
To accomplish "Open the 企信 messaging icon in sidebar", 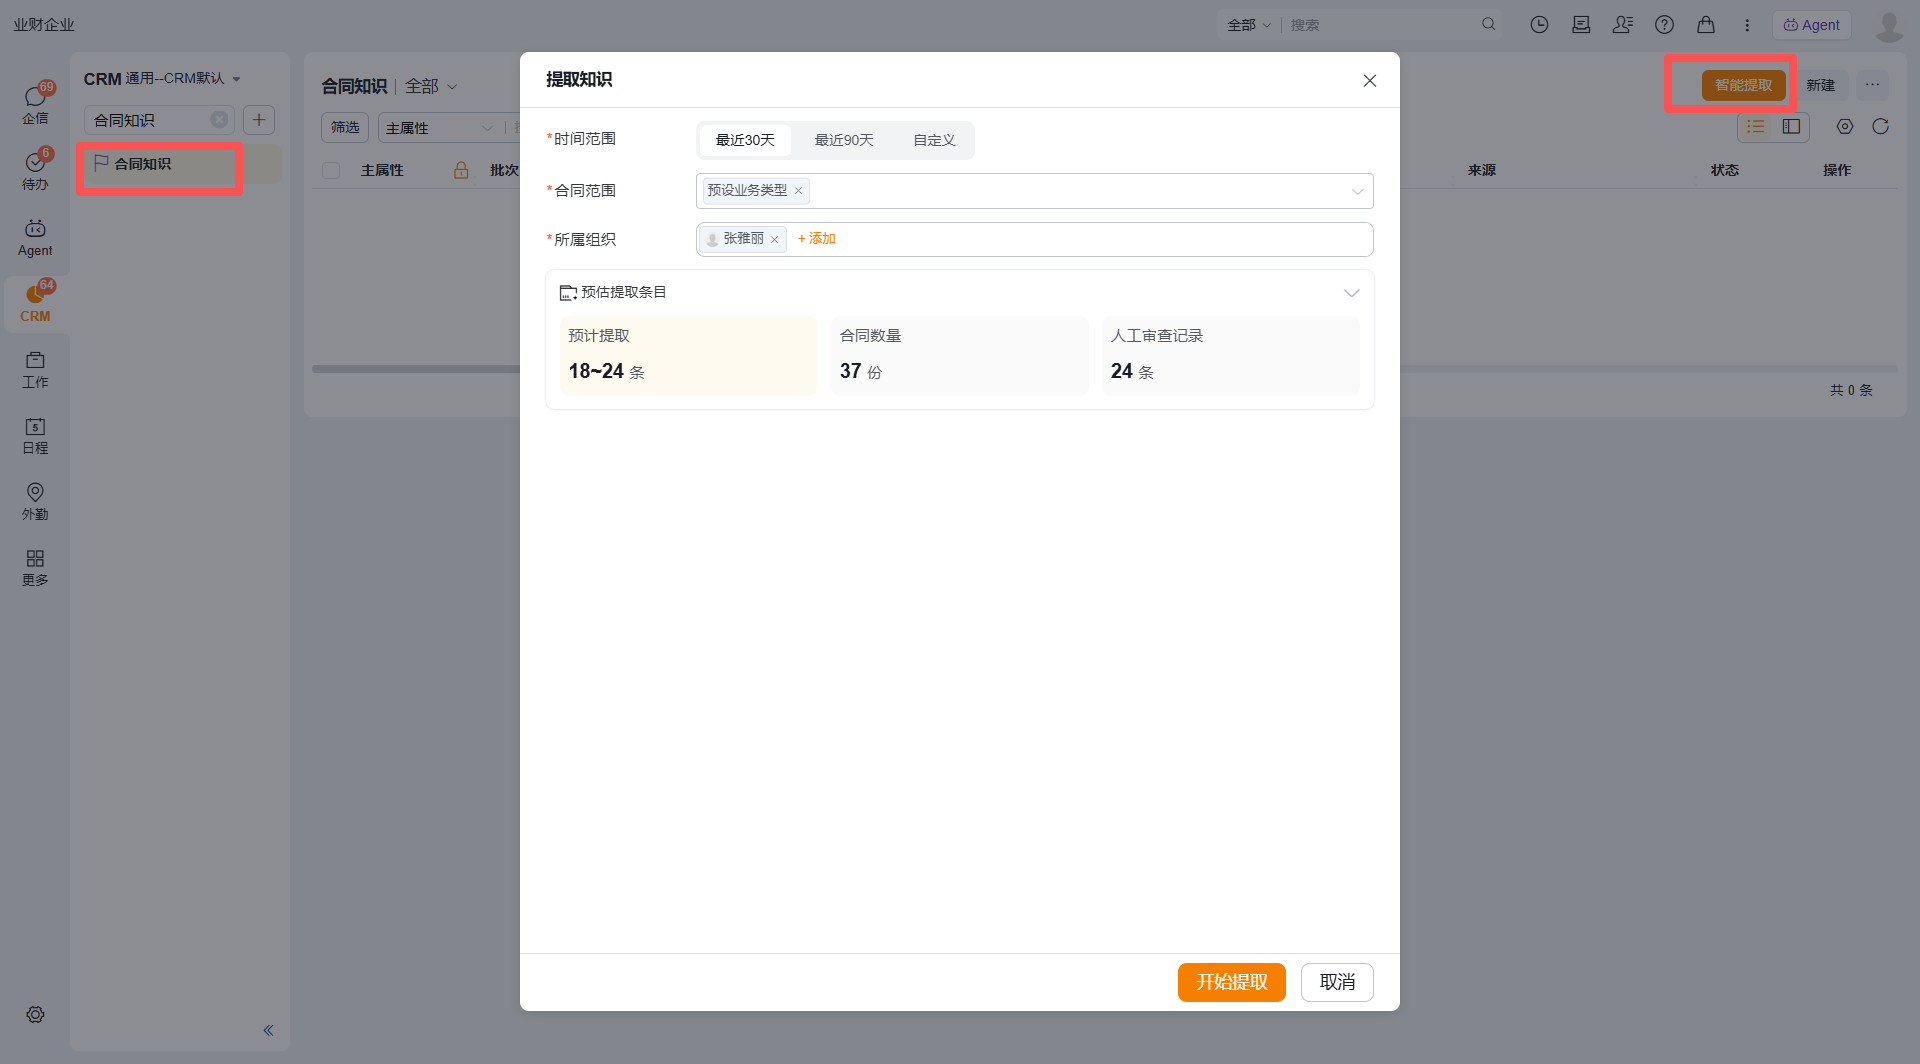I will point(35,104).
